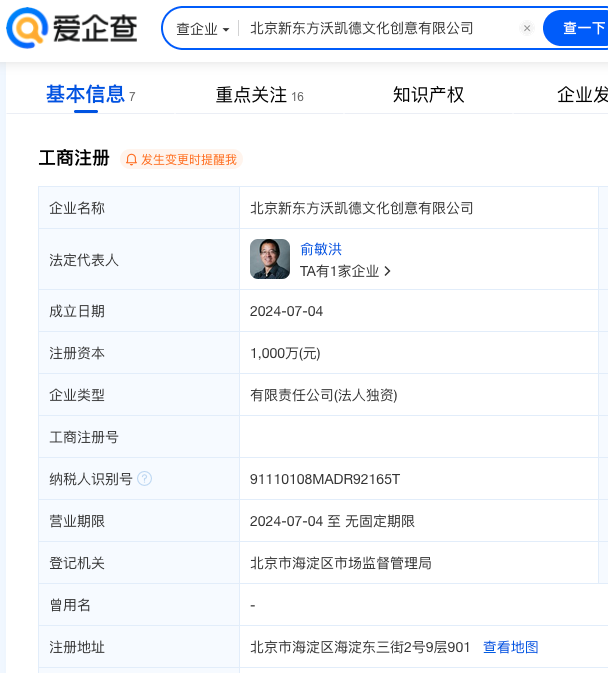Screen dimensions: 608x673
Task: Click the 工商注册号 row label
Action: 84,437
